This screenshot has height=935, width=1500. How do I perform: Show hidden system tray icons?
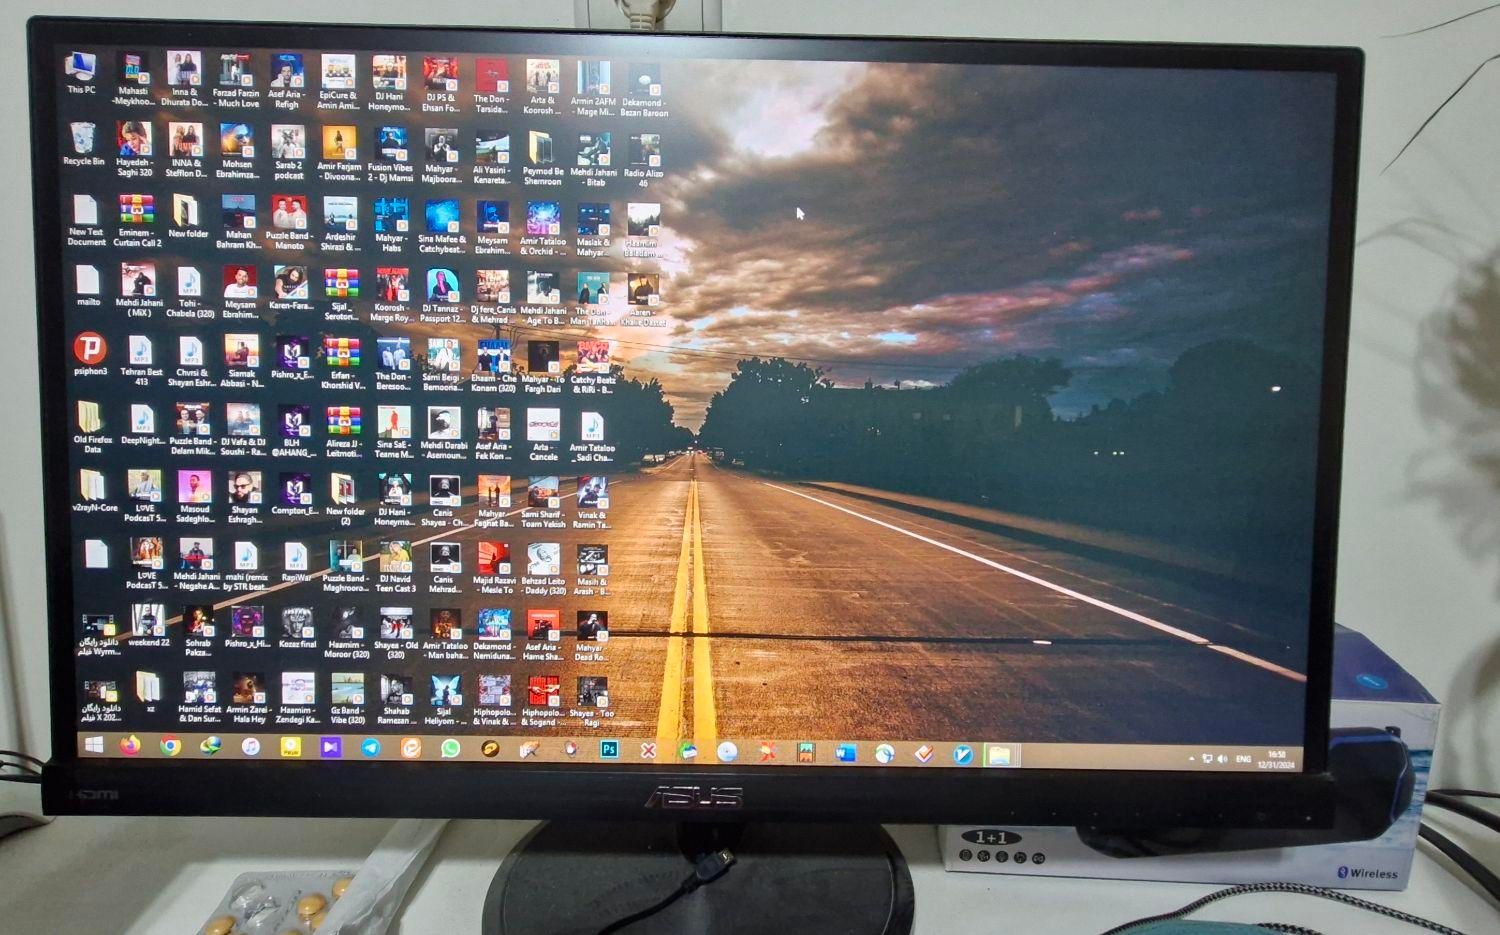[1191, 759]
